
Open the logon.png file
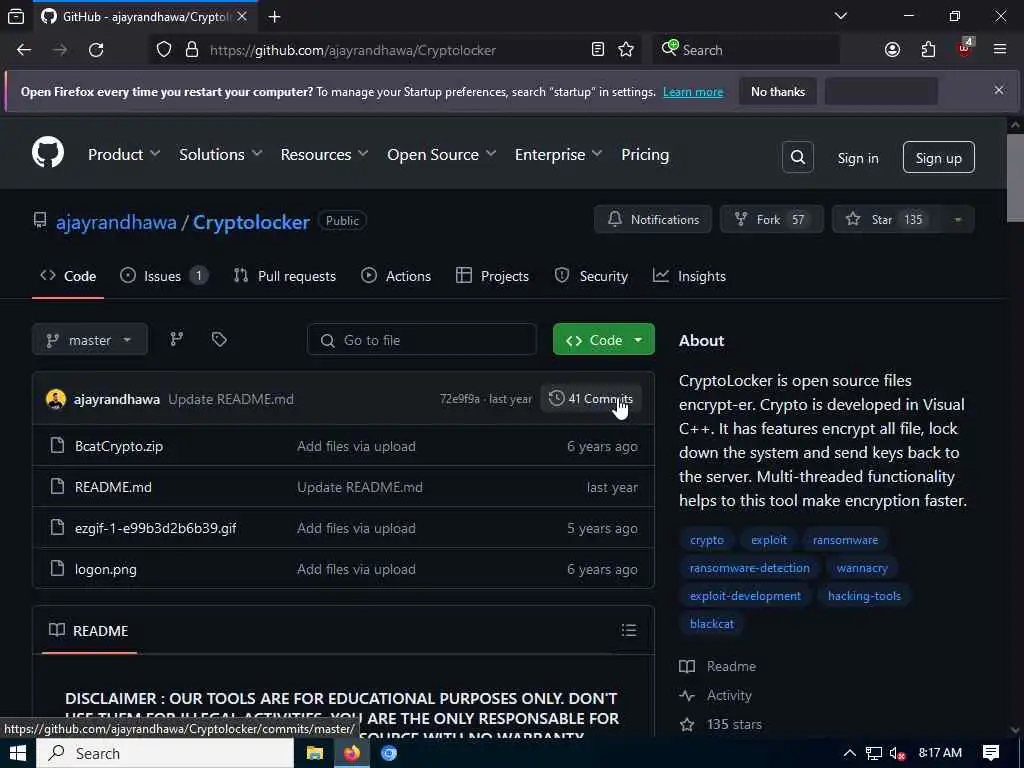coord(106,569)
